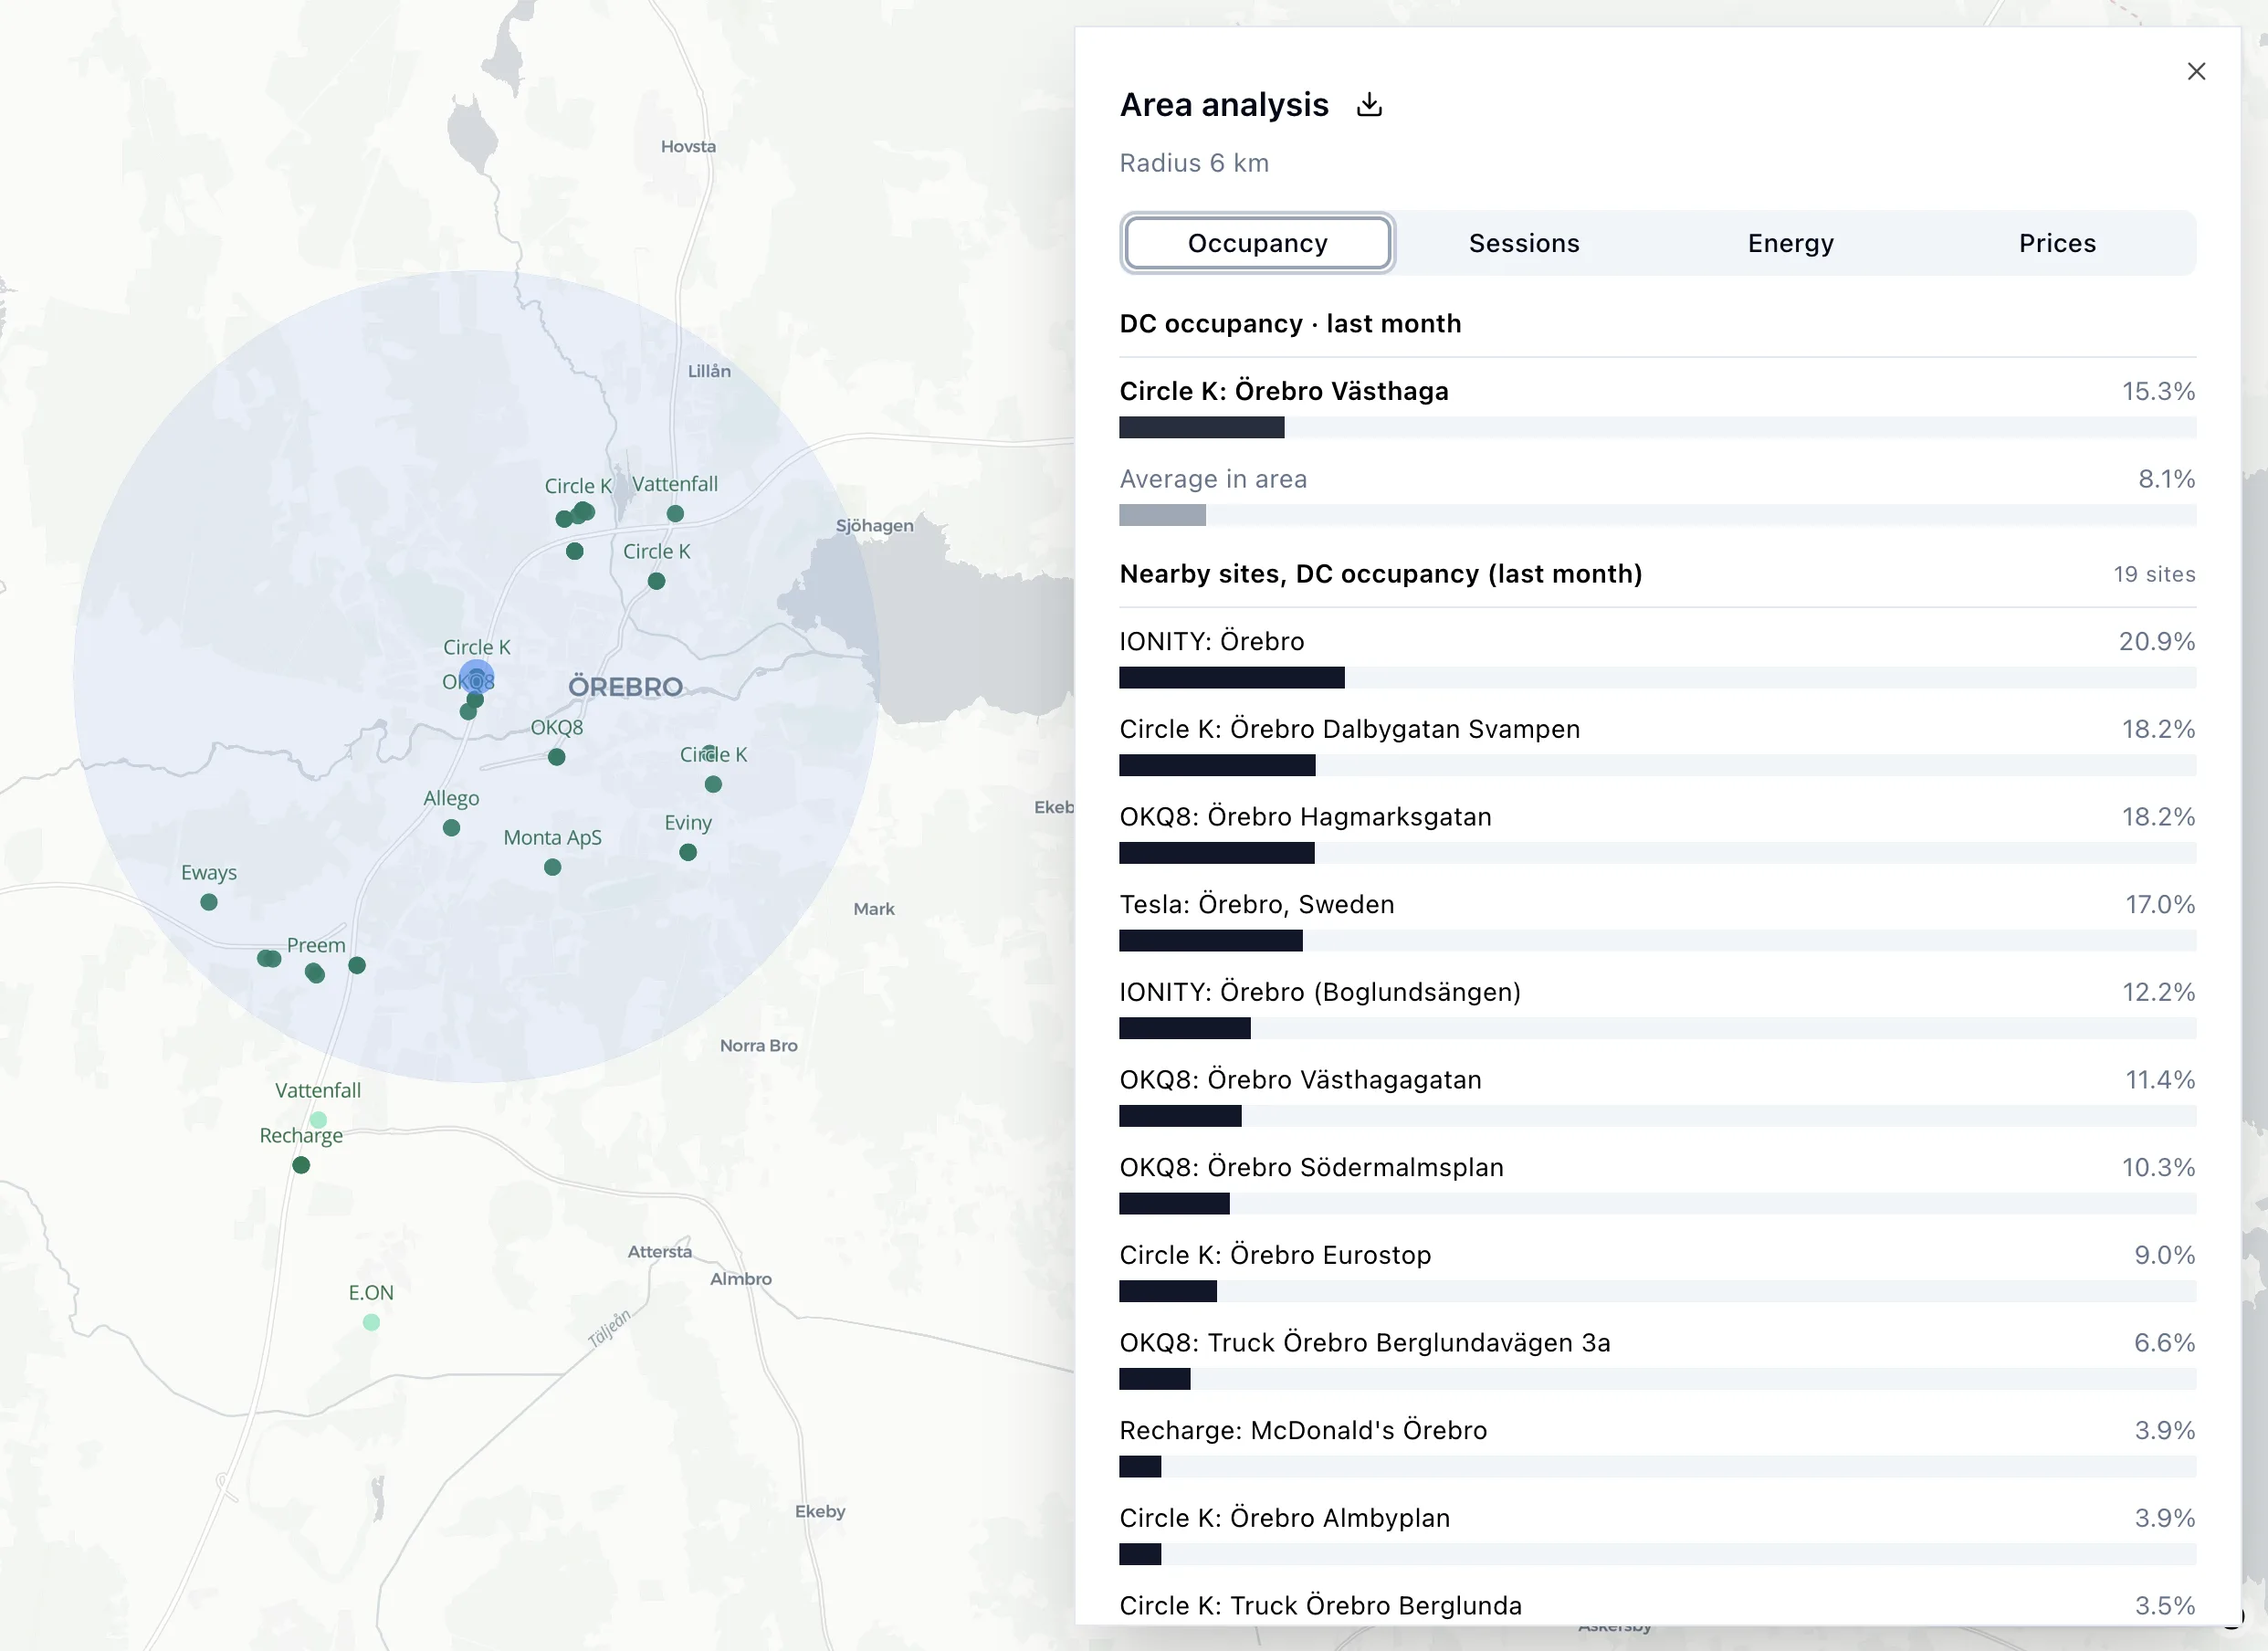The width and height of the screenshot is (2268, 1651).
Task: Select the Recharge site marker
Action: click(301, 1165)
